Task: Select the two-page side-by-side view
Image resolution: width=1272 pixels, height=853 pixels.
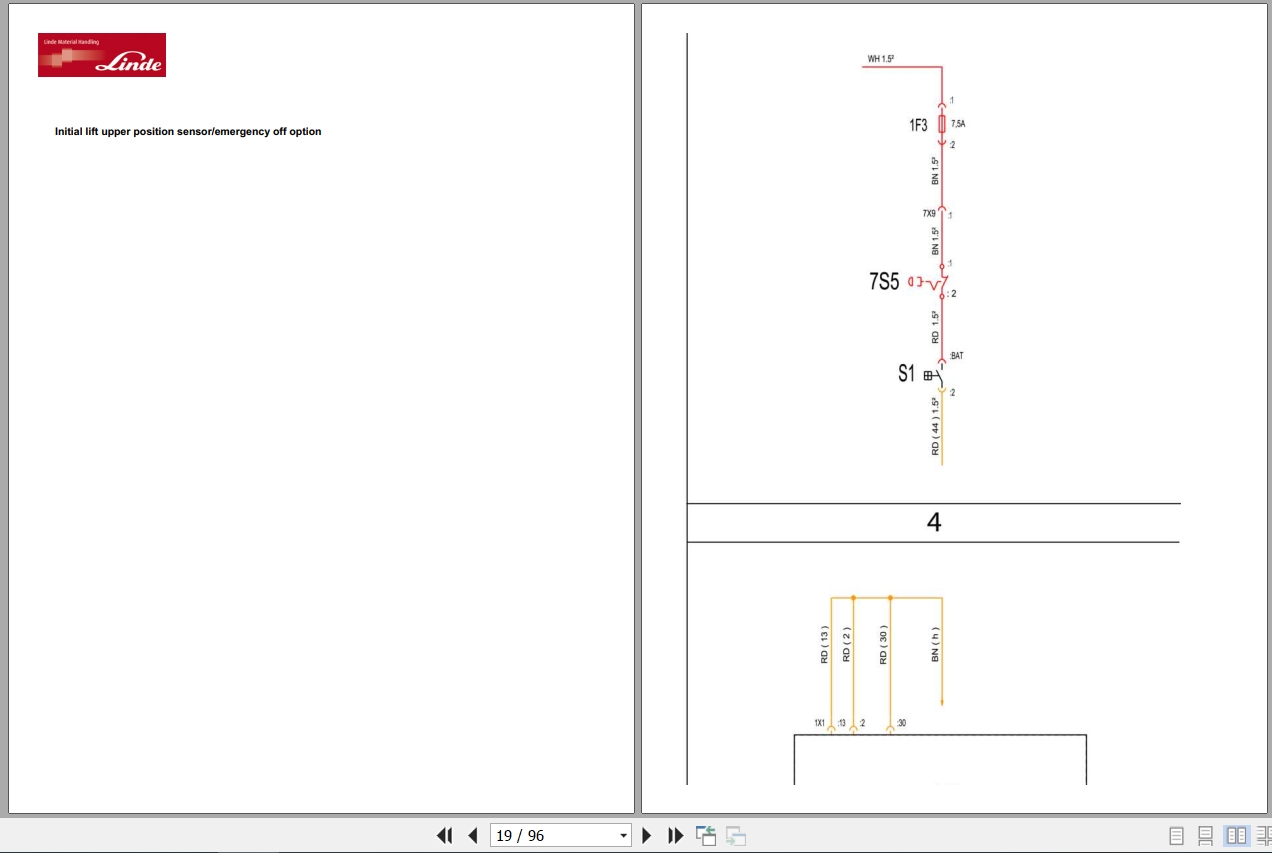Action: 1236,835
